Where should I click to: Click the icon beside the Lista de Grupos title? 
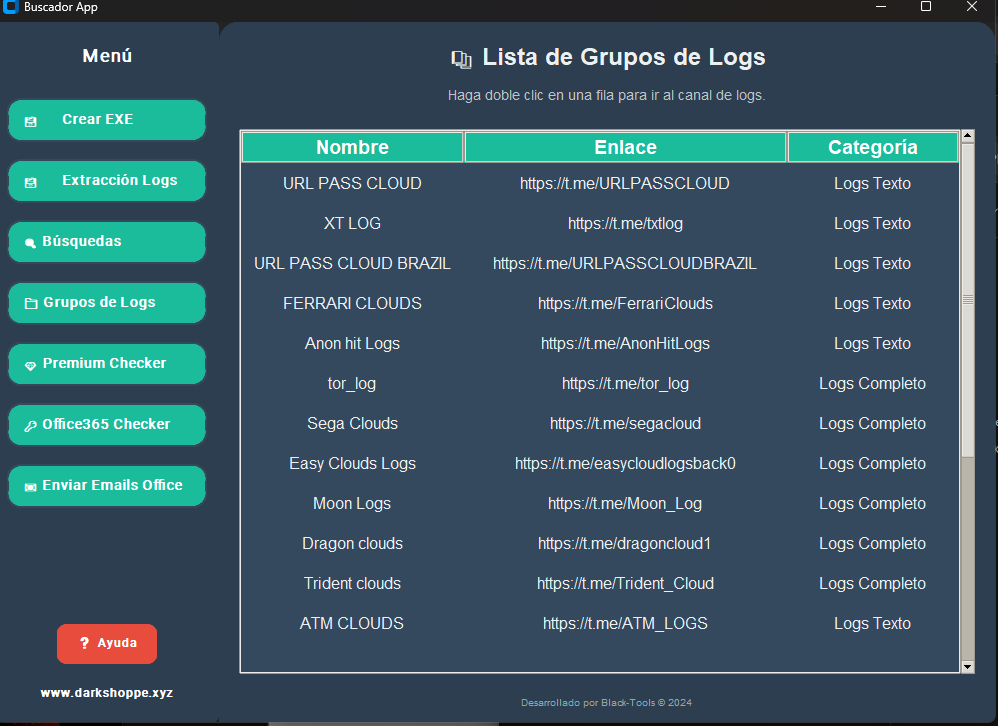[461, 59]
